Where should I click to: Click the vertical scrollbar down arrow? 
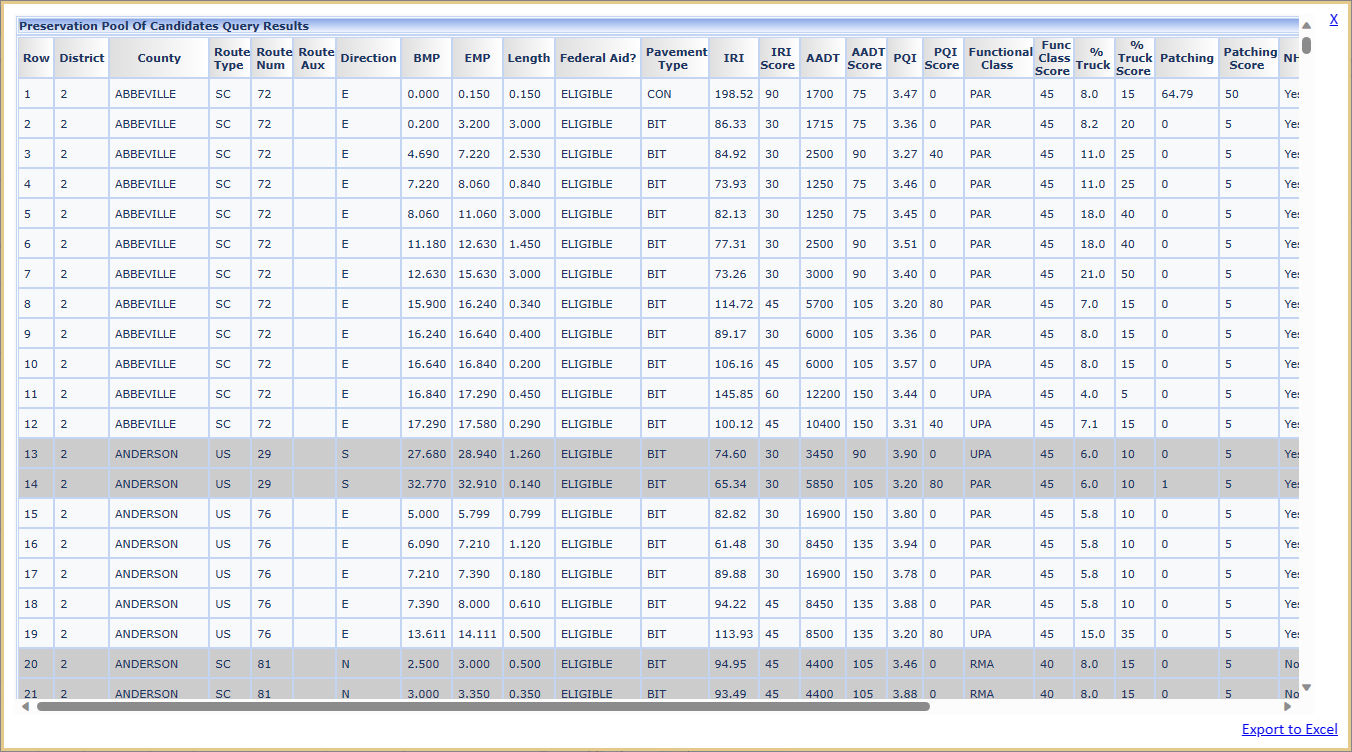click(1306, 687)
